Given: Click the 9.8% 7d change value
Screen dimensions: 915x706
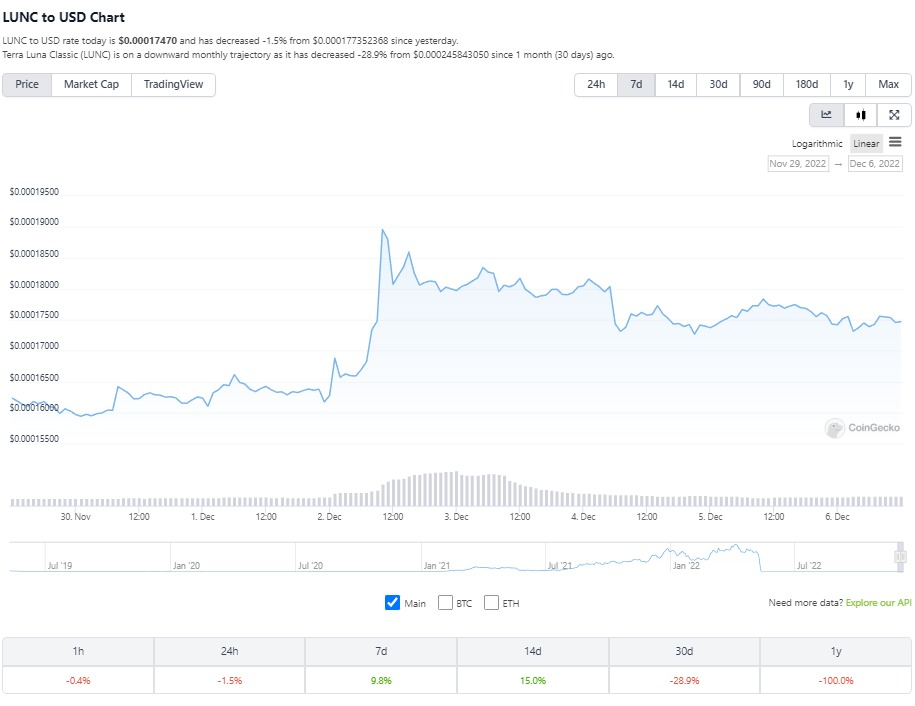Looking at the screenshot, I should coord(381,680).
